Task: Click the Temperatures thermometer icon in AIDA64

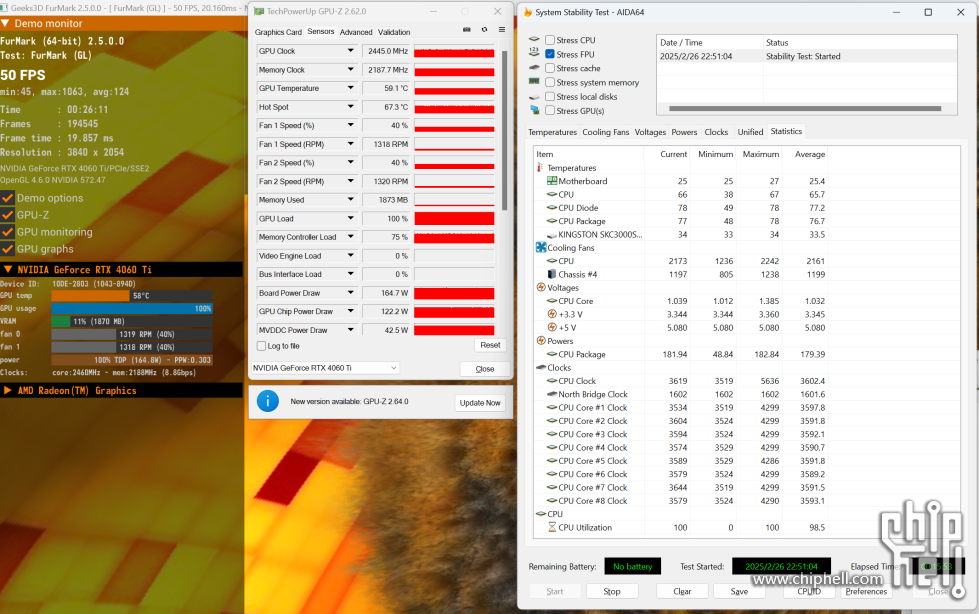Action: (540, 167)
